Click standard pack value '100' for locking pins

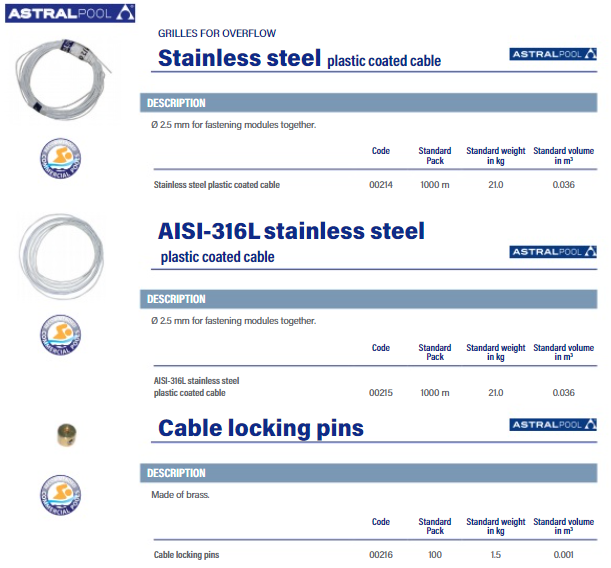pyautogui.click(x=435, y=555)
